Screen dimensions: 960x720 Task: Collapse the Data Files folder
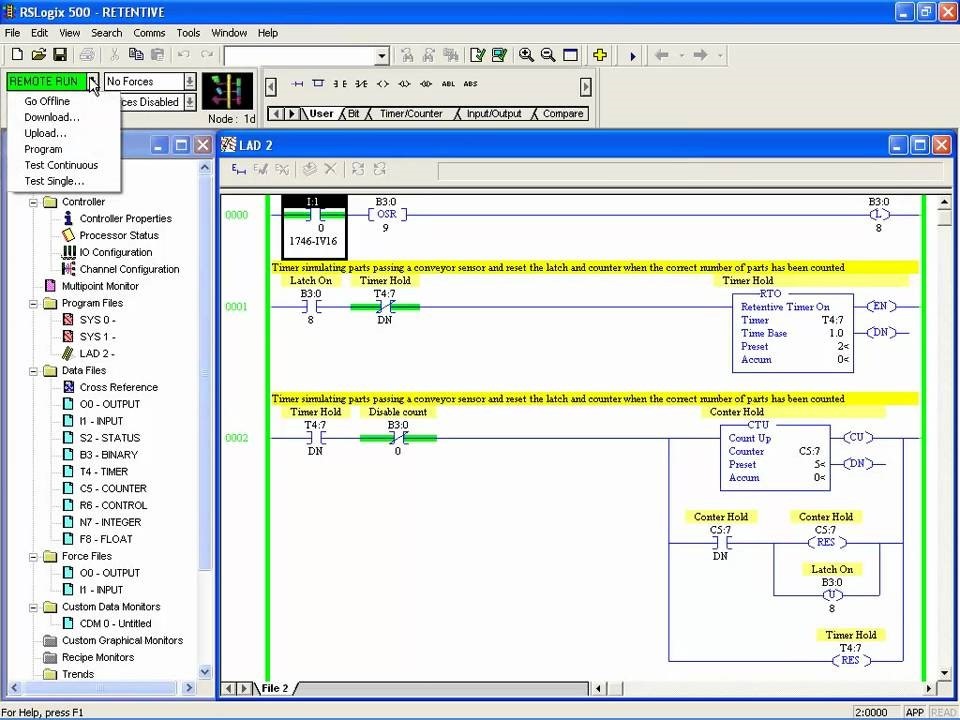point(34,370)
